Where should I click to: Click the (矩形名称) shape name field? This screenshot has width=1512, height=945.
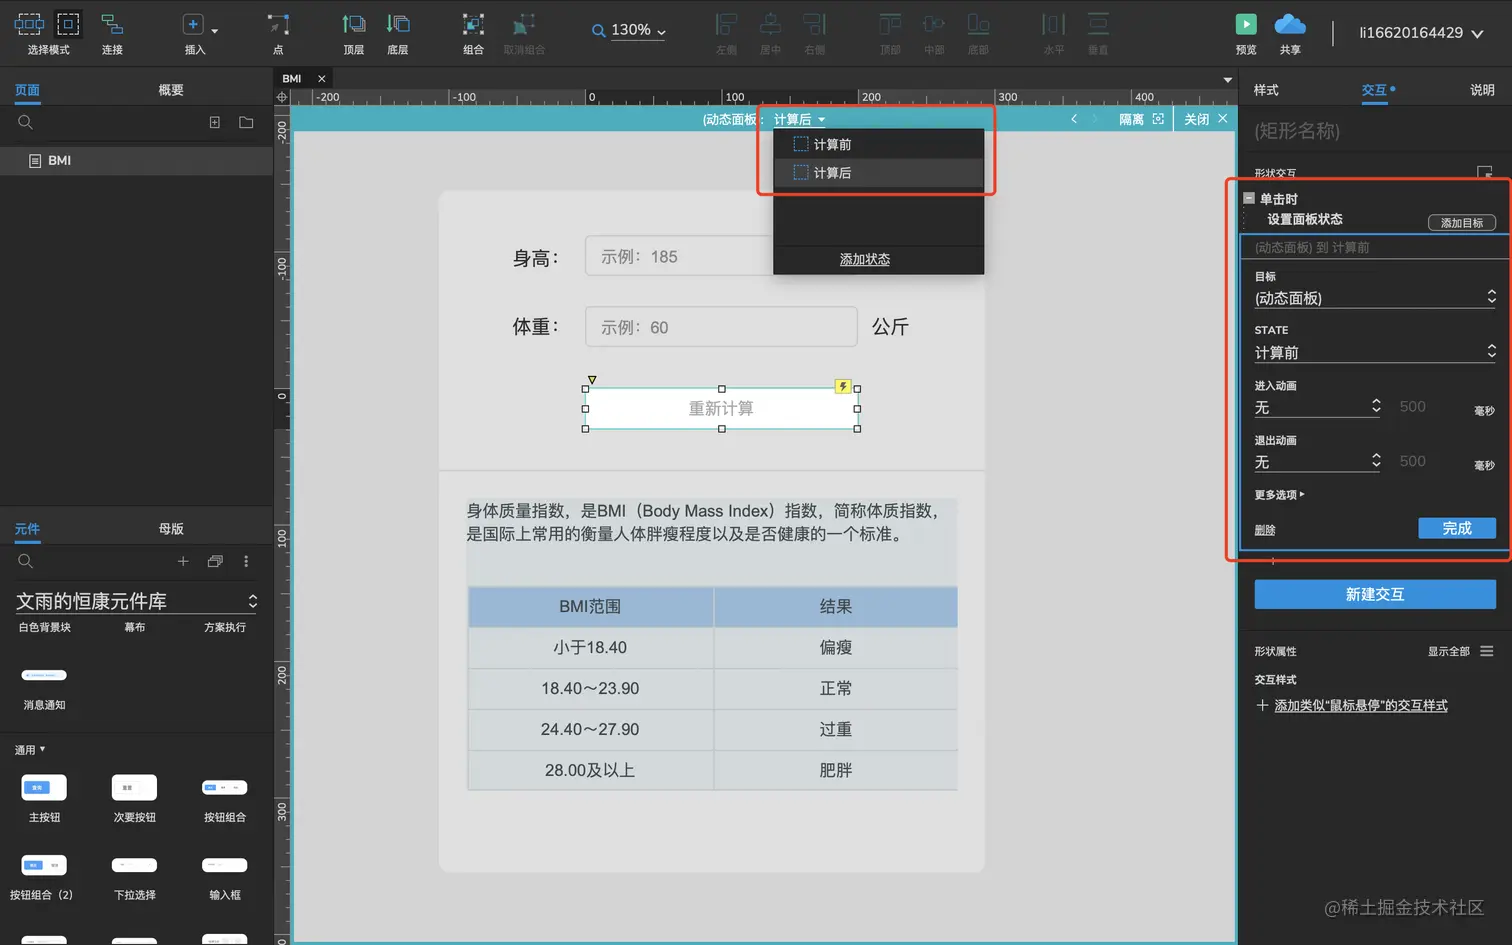[1375, 131]
